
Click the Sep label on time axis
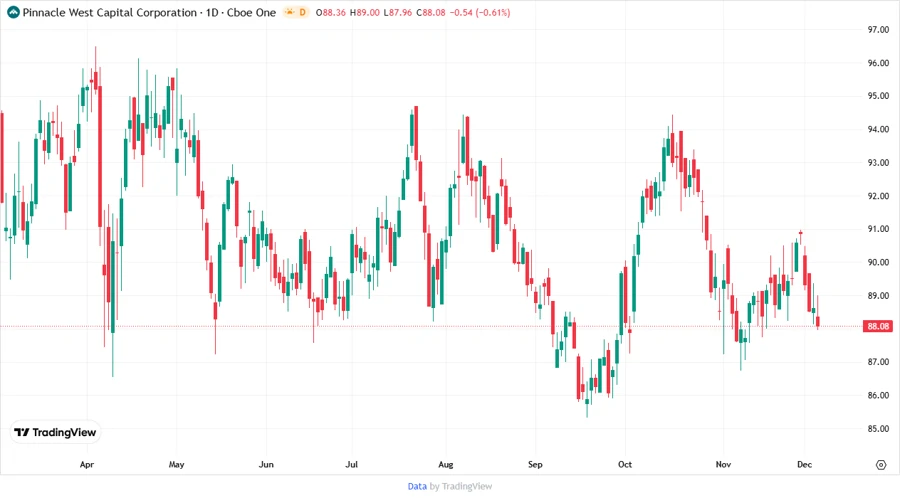[535, 465]
